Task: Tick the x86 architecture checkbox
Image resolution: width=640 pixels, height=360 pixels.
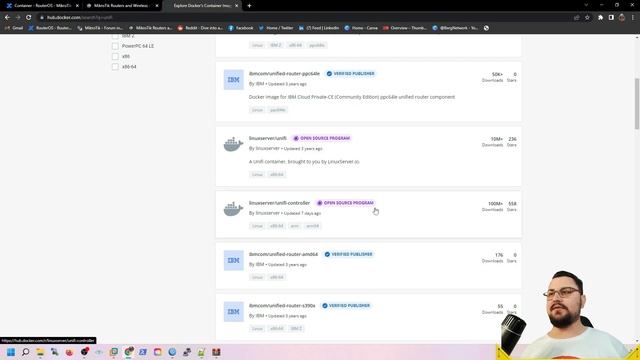Action: 115,56
